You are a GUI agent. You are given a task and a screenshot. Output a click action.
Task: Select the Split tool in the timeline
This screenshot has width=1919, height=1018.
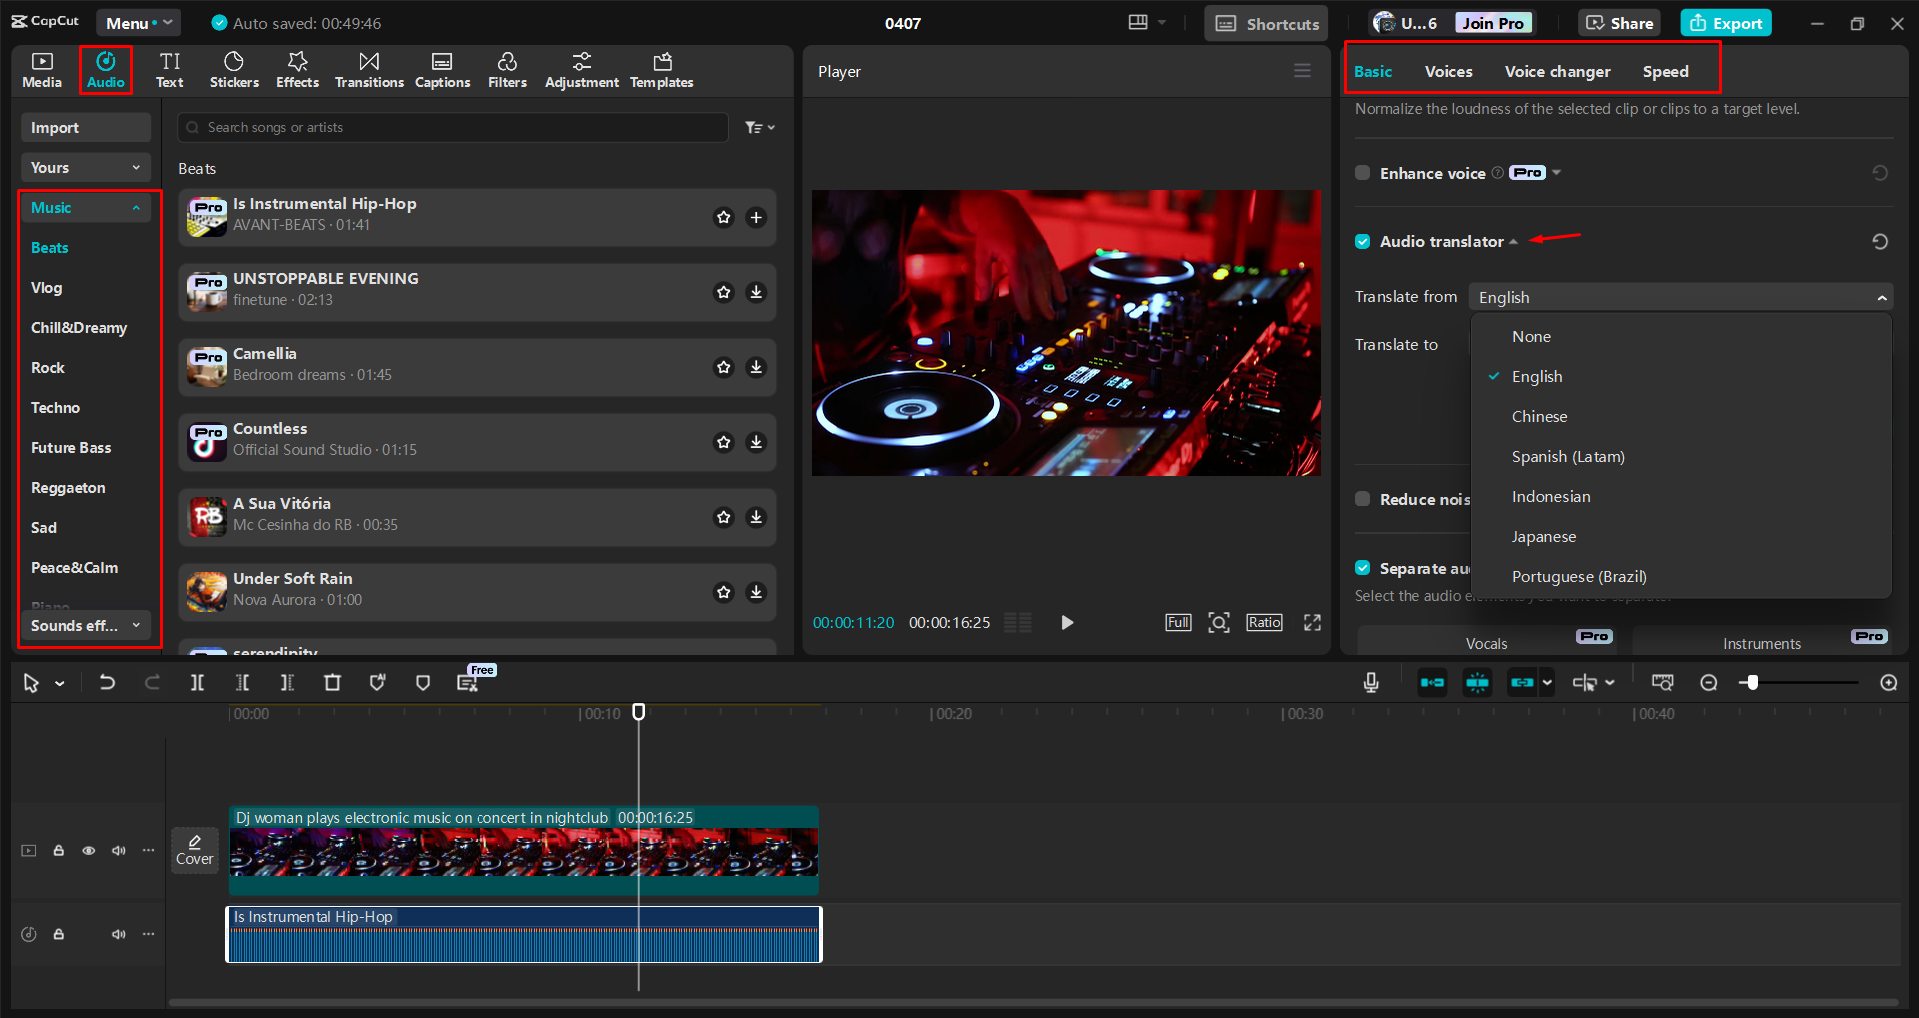(x=197, y=682)
